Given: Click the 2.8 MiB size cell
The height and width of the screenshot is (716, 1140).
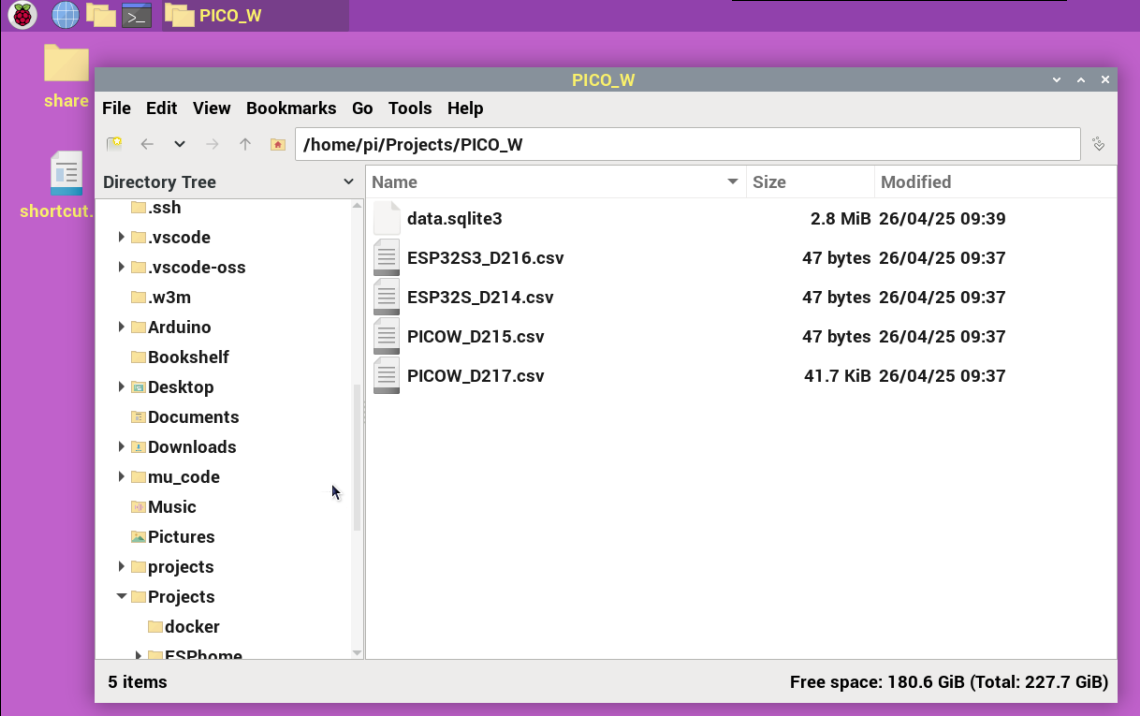Looking at the screenshot, I should 840,219.
